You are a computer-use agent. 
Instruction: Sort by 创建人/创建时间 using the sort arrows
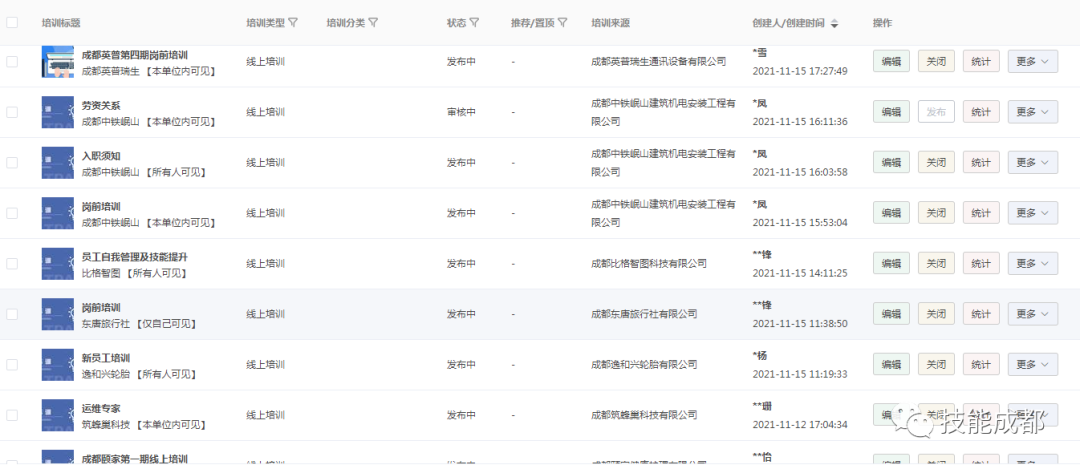coord(834,23)
